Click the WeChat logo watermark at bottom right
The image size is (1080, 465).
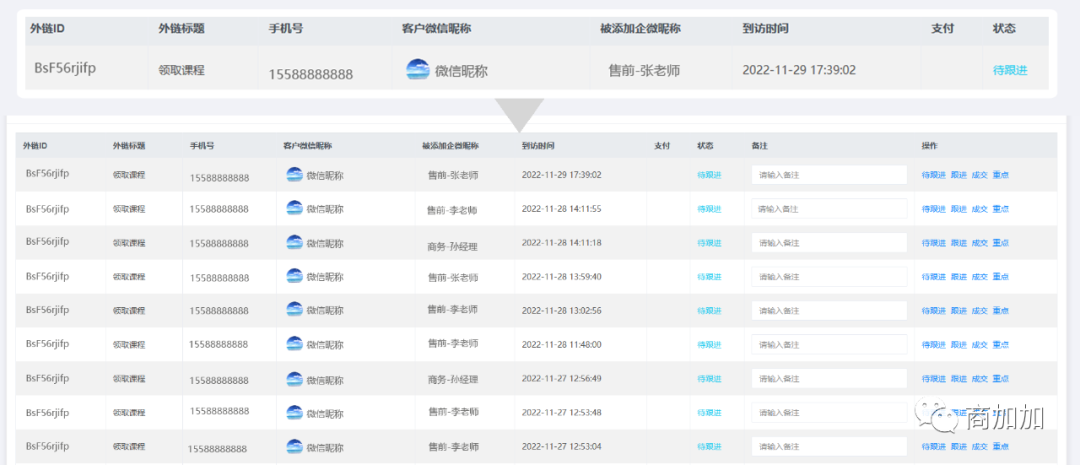[x=927, y=416]
